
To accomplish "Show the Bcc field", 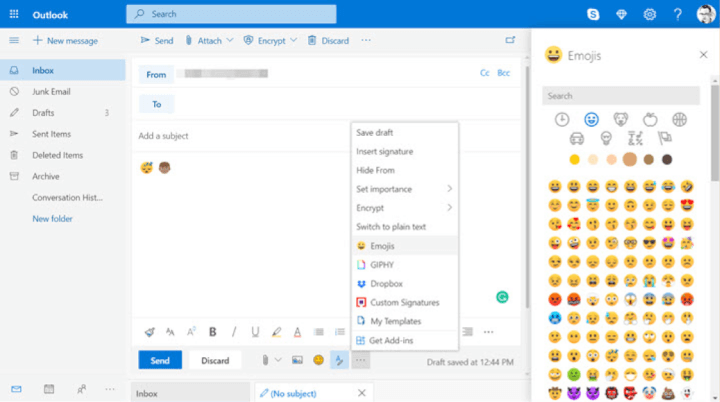I will point(503,73).
